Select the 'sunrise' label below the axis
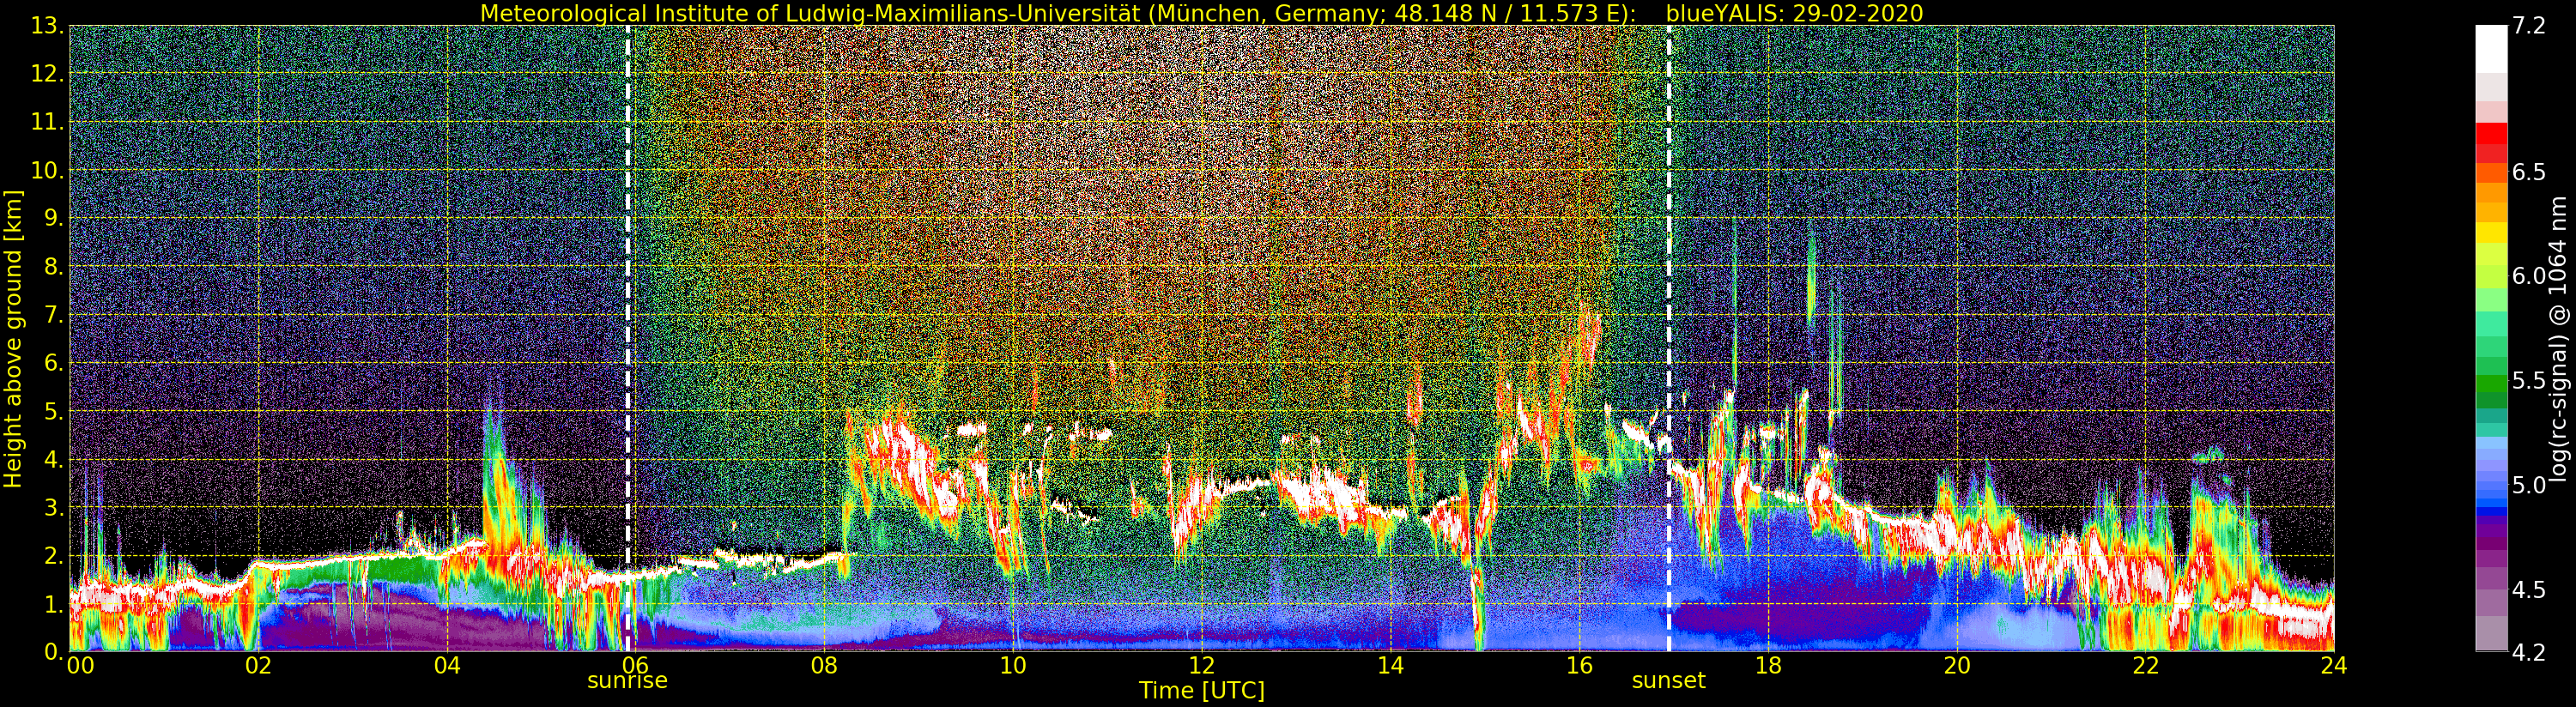Image resolution: width=2576 pixels, height=707 pixels. point(627,681)
